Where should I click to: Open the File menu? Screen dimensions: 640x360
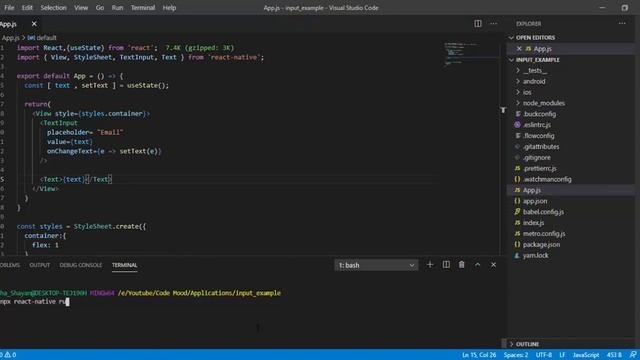[x=9, y=8]
